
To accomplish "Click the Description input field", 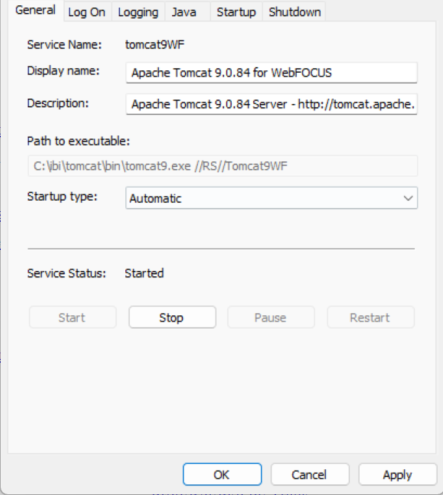I will coord(271,104).
